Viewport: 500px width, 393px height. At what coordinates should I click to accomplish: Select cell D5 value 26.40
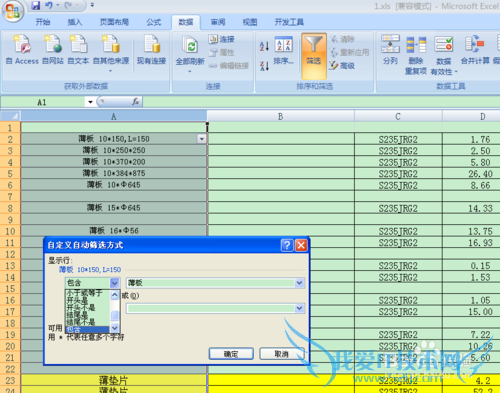click(x=471, y=174)
